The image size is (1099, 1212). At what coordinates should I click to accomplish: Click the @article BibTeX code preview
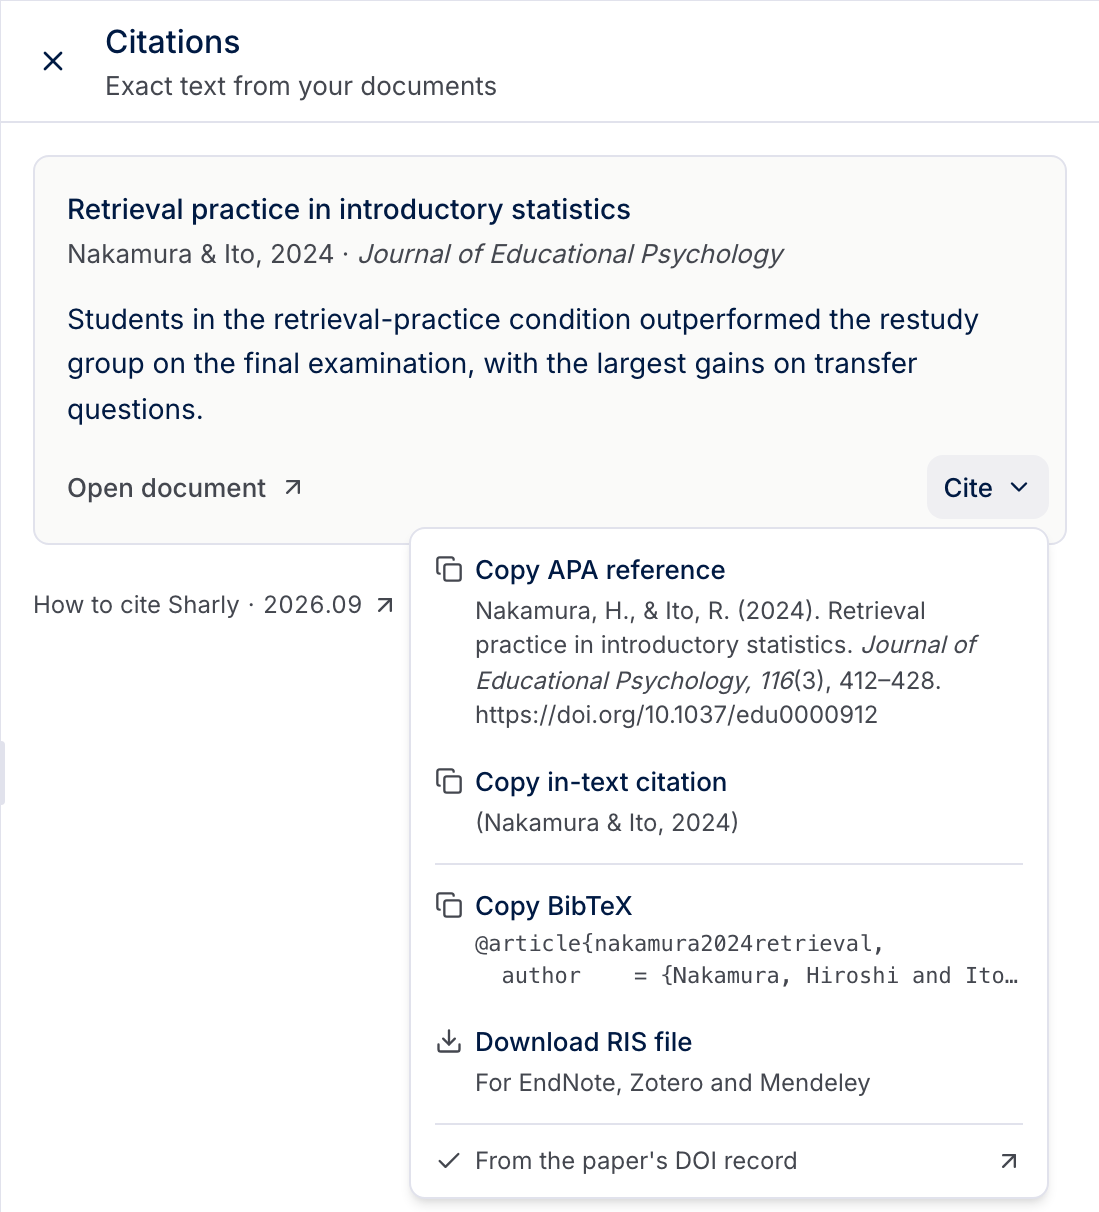click(747, 959)
